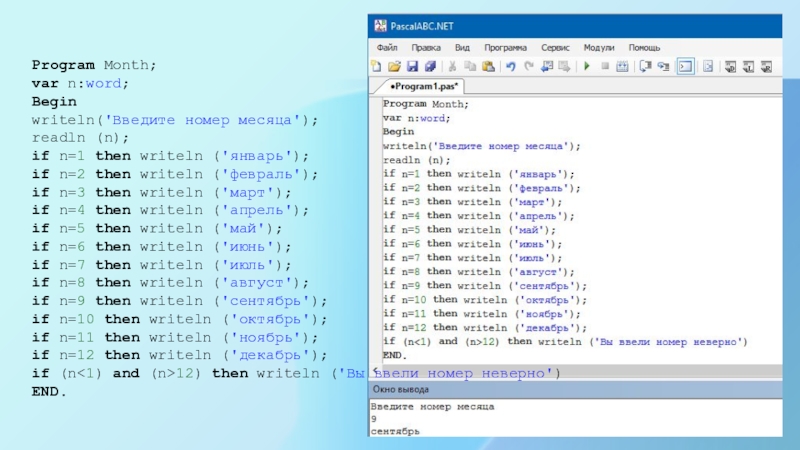This screenshot has width=800, height=450.
Task: Click editor line 'if n=9' with 'сентябрь'
Action: 485,286
